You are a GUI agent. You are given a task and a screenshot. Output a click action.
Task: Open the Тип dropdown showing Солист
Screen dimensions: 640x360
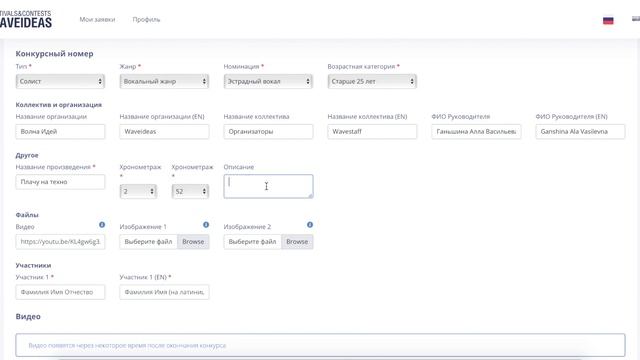60,81
